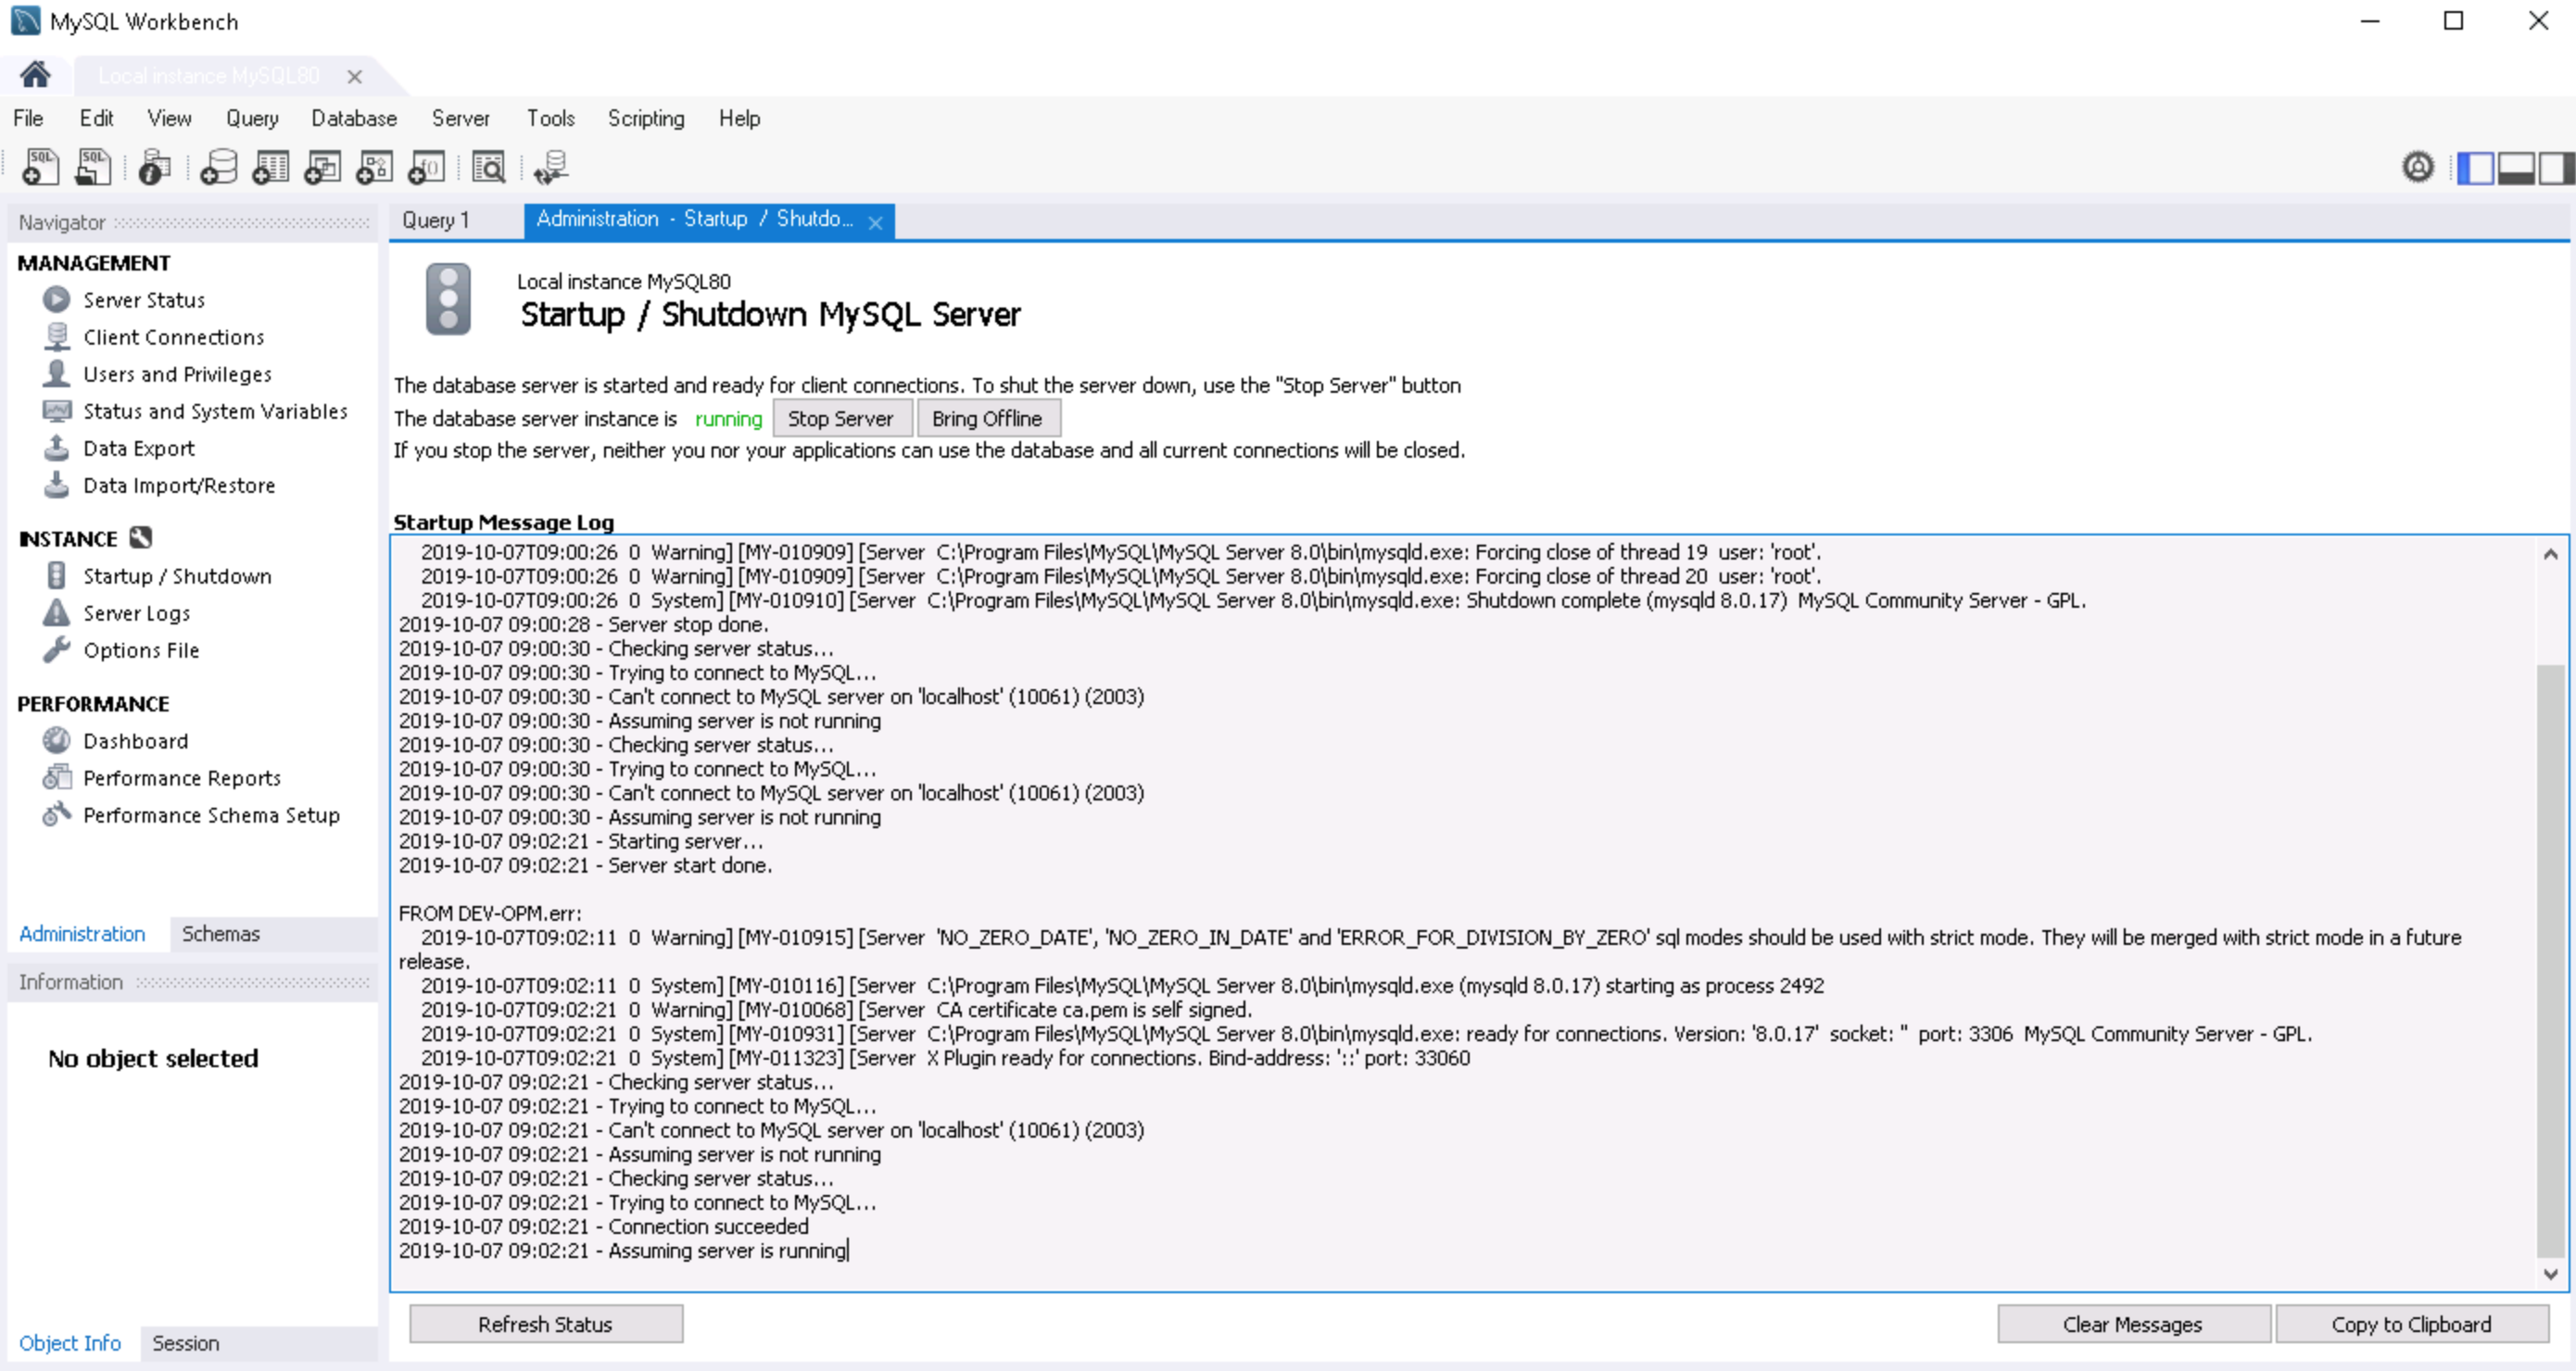Close the Local instance MySQL80 connection tab
Image resolution: width=2576 pixels, height=1371 pixels.
tap(354, 76)
